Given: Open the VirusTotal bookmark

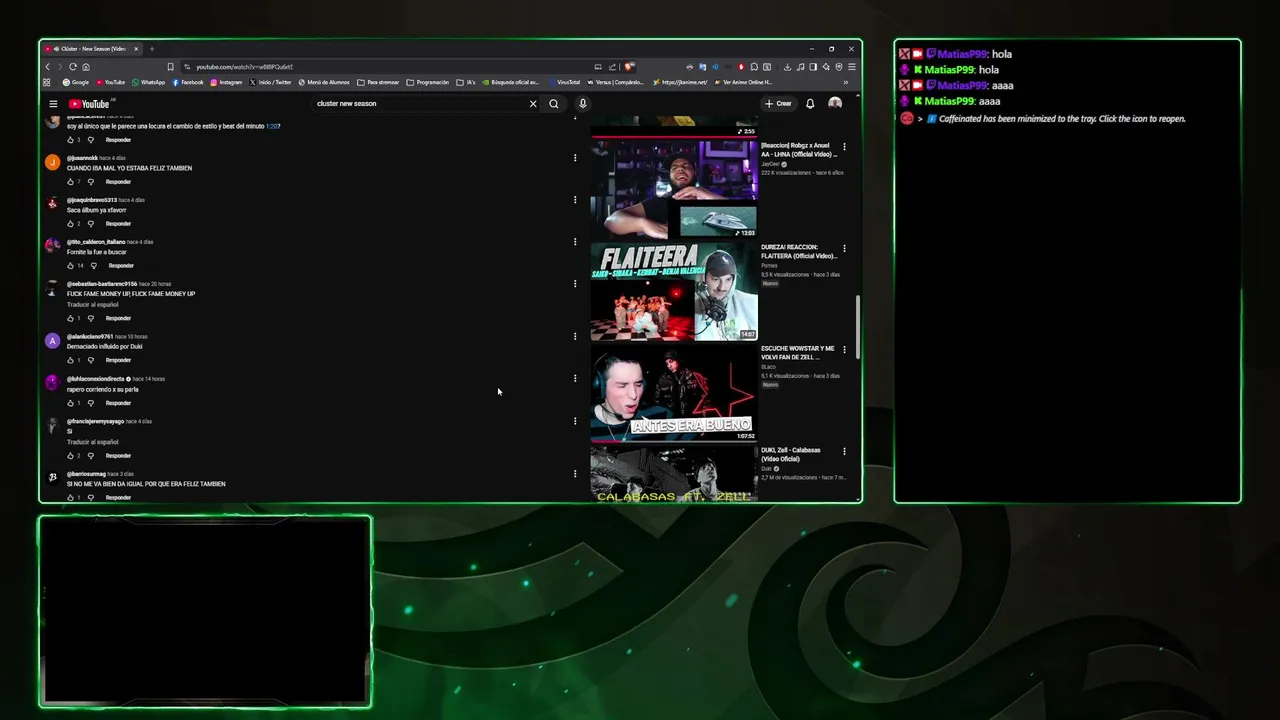Looking at the screenshot, I should [564, 83].
